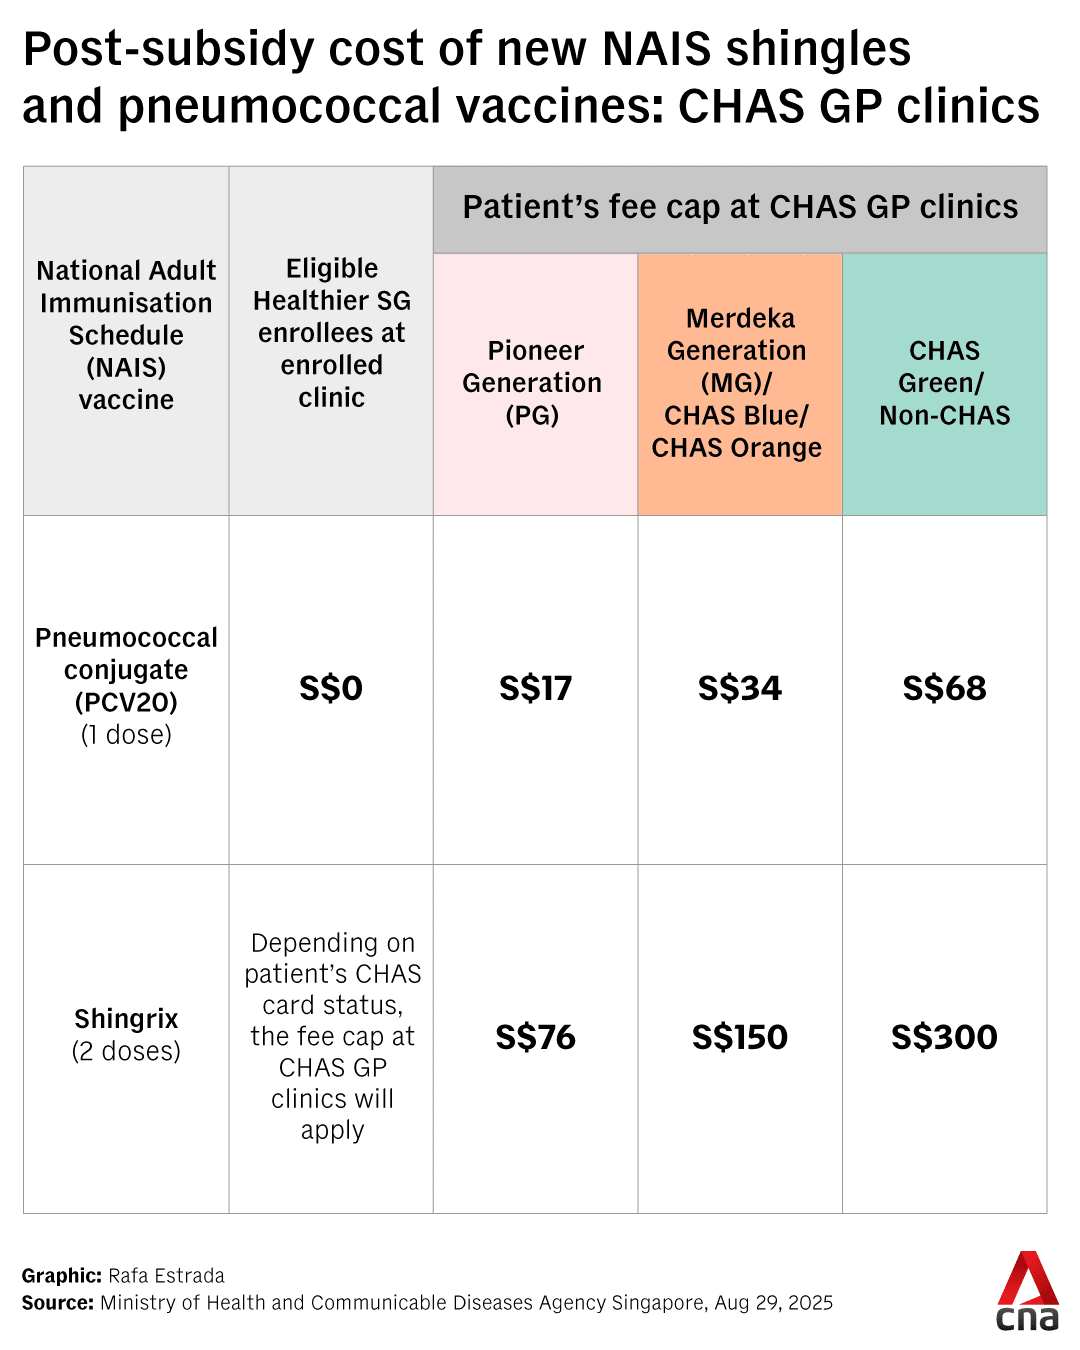Click the Shingrix (2 doses) row label
This screenshot has height=1350, width=1080.
click(126, 1035)
